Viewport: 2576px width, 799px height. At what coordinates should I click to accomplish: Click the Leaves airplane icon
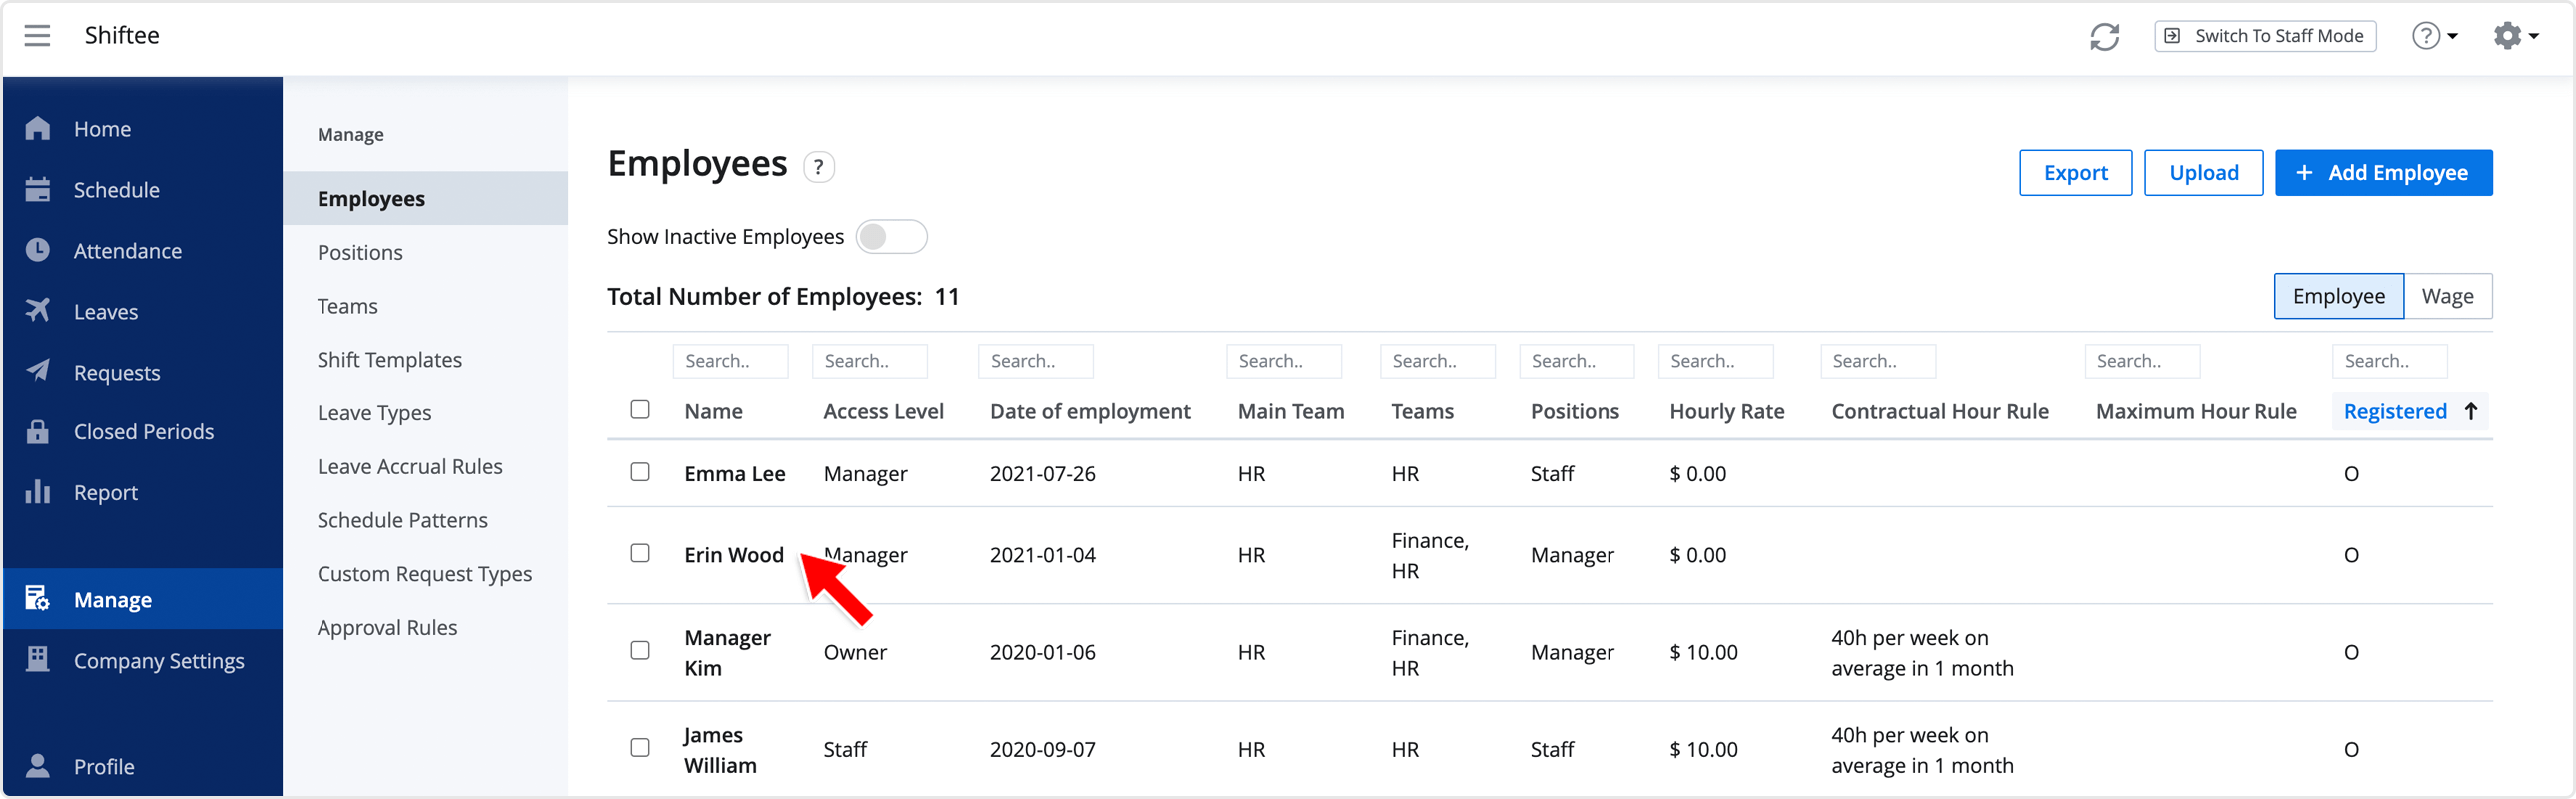click(38, 311)
